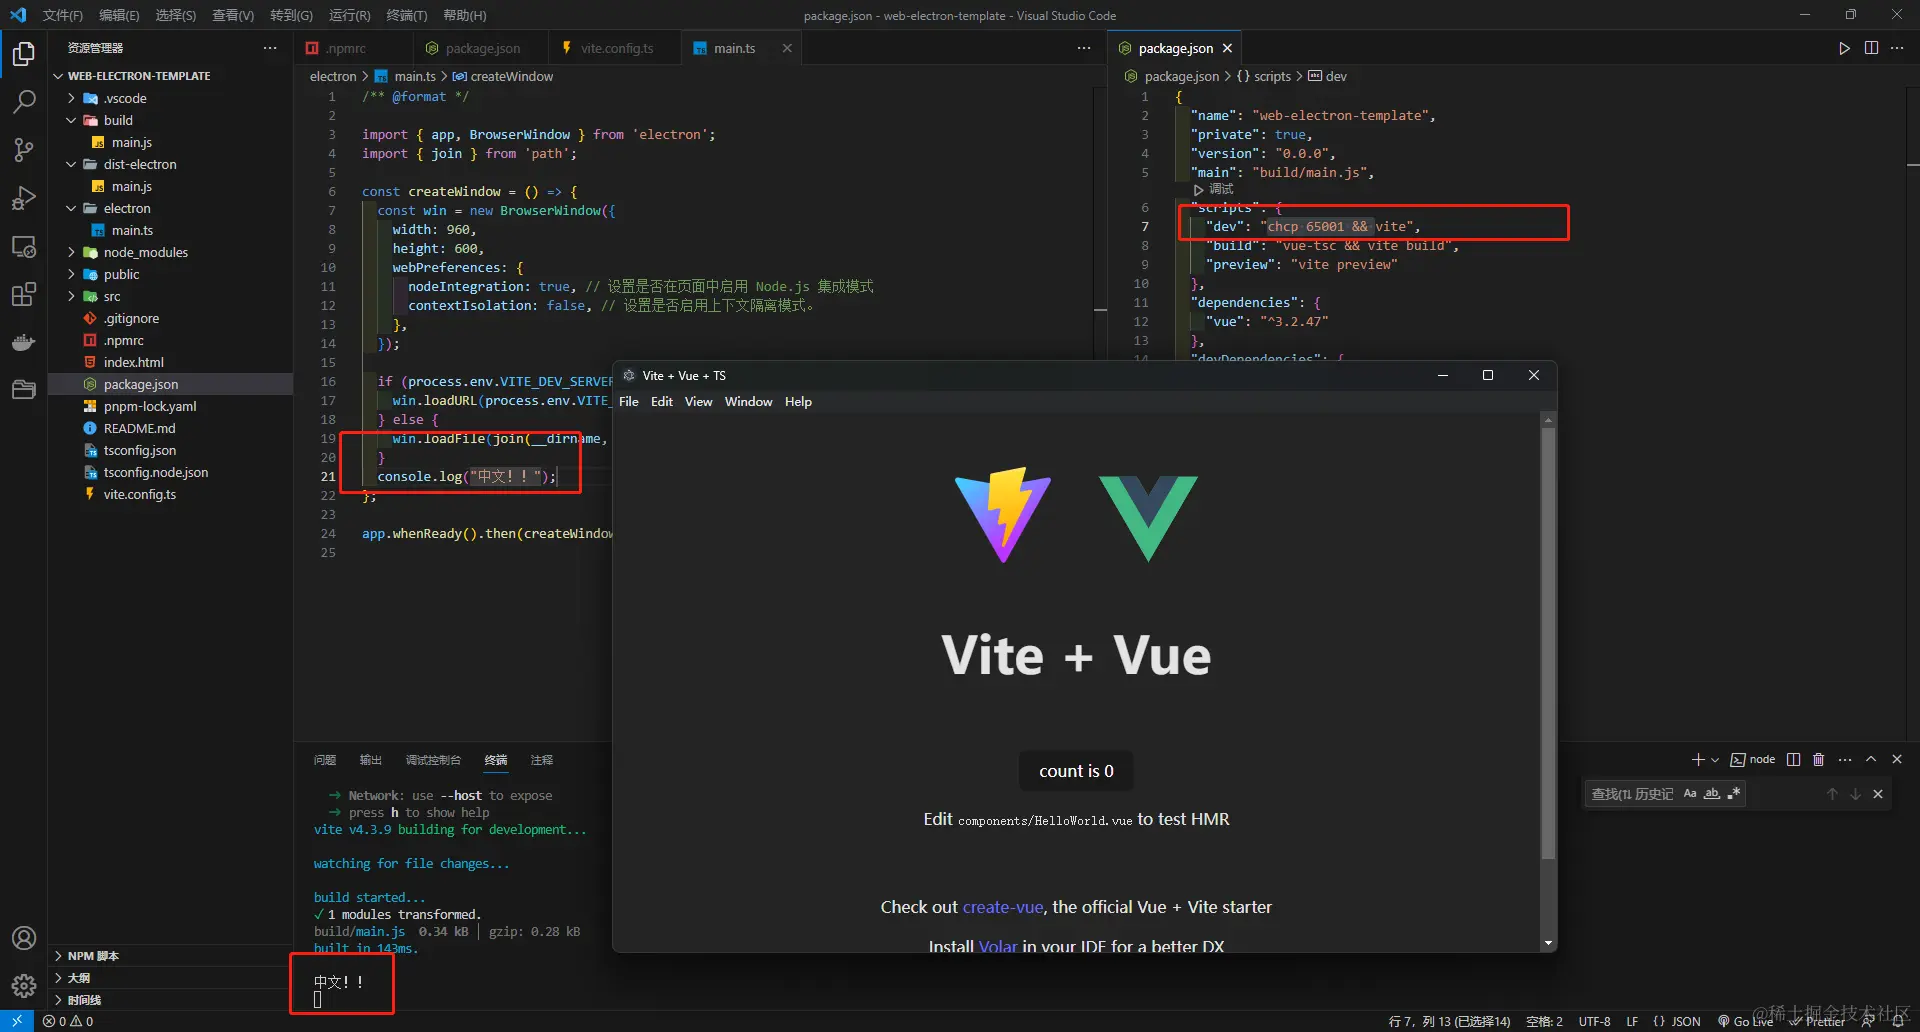Open the Accounts menu icon

point(24,938)
